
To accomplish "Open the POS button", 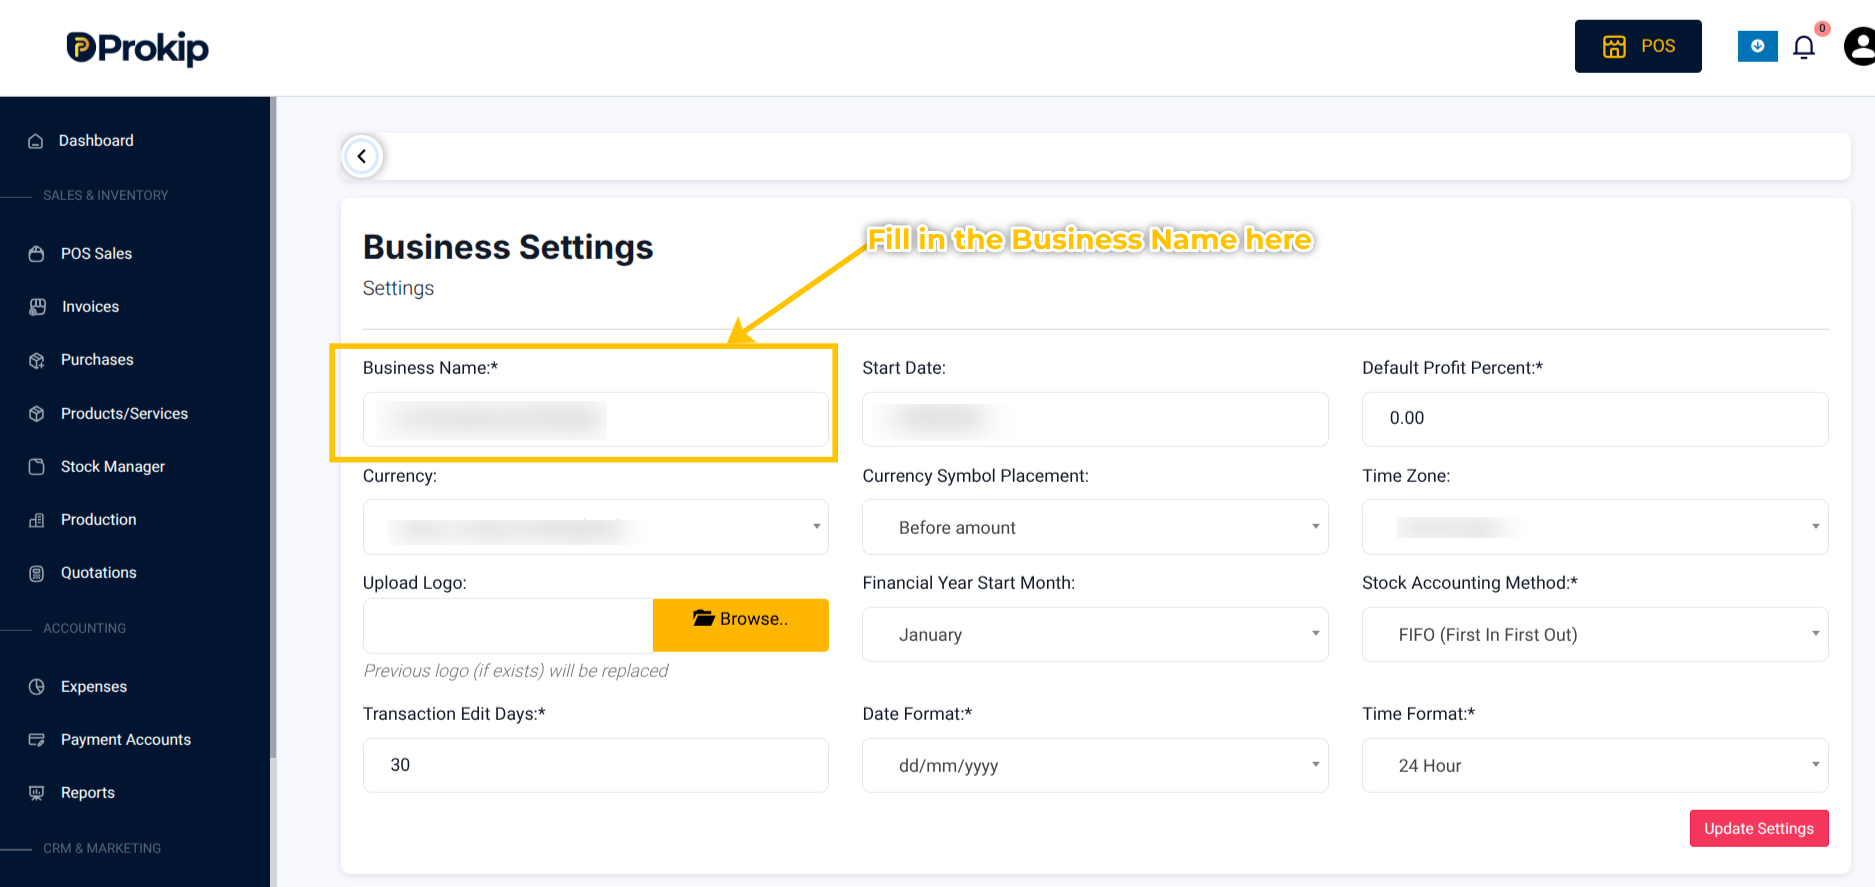I will click(x=1638, y=46).
